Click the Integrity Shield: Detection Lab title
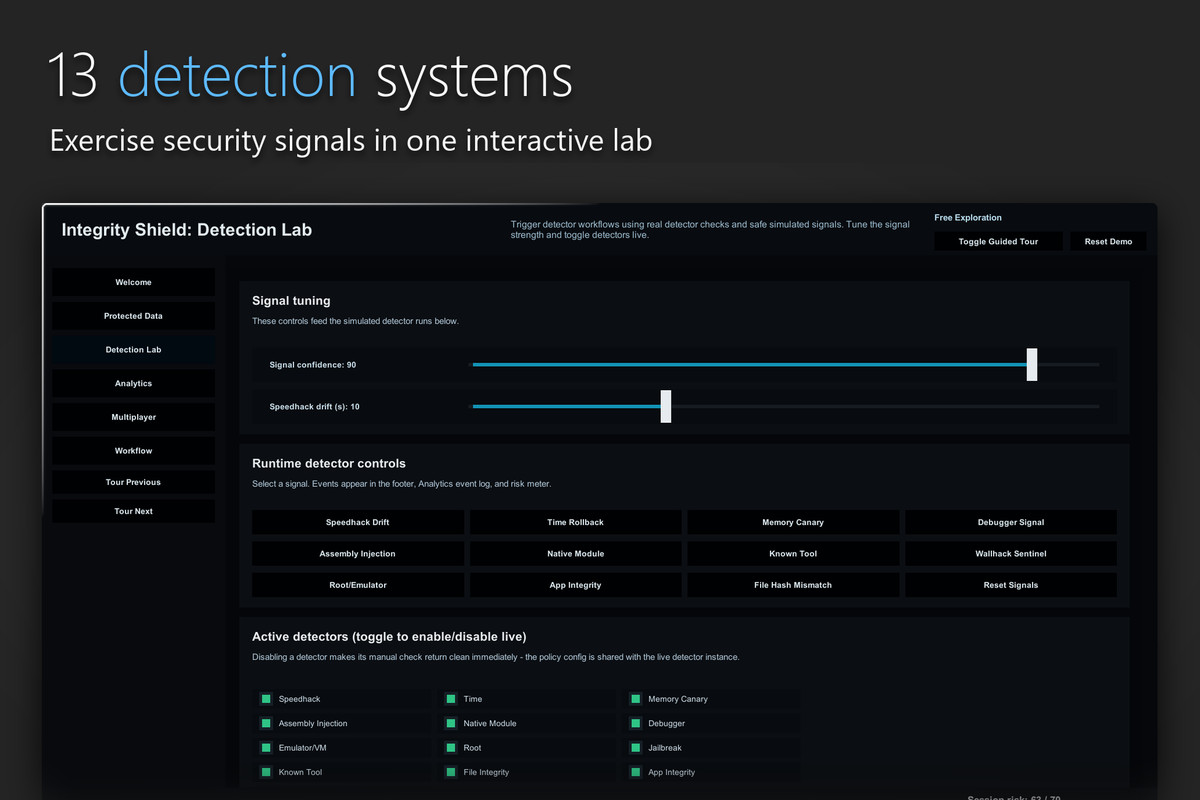 (187, 230)
